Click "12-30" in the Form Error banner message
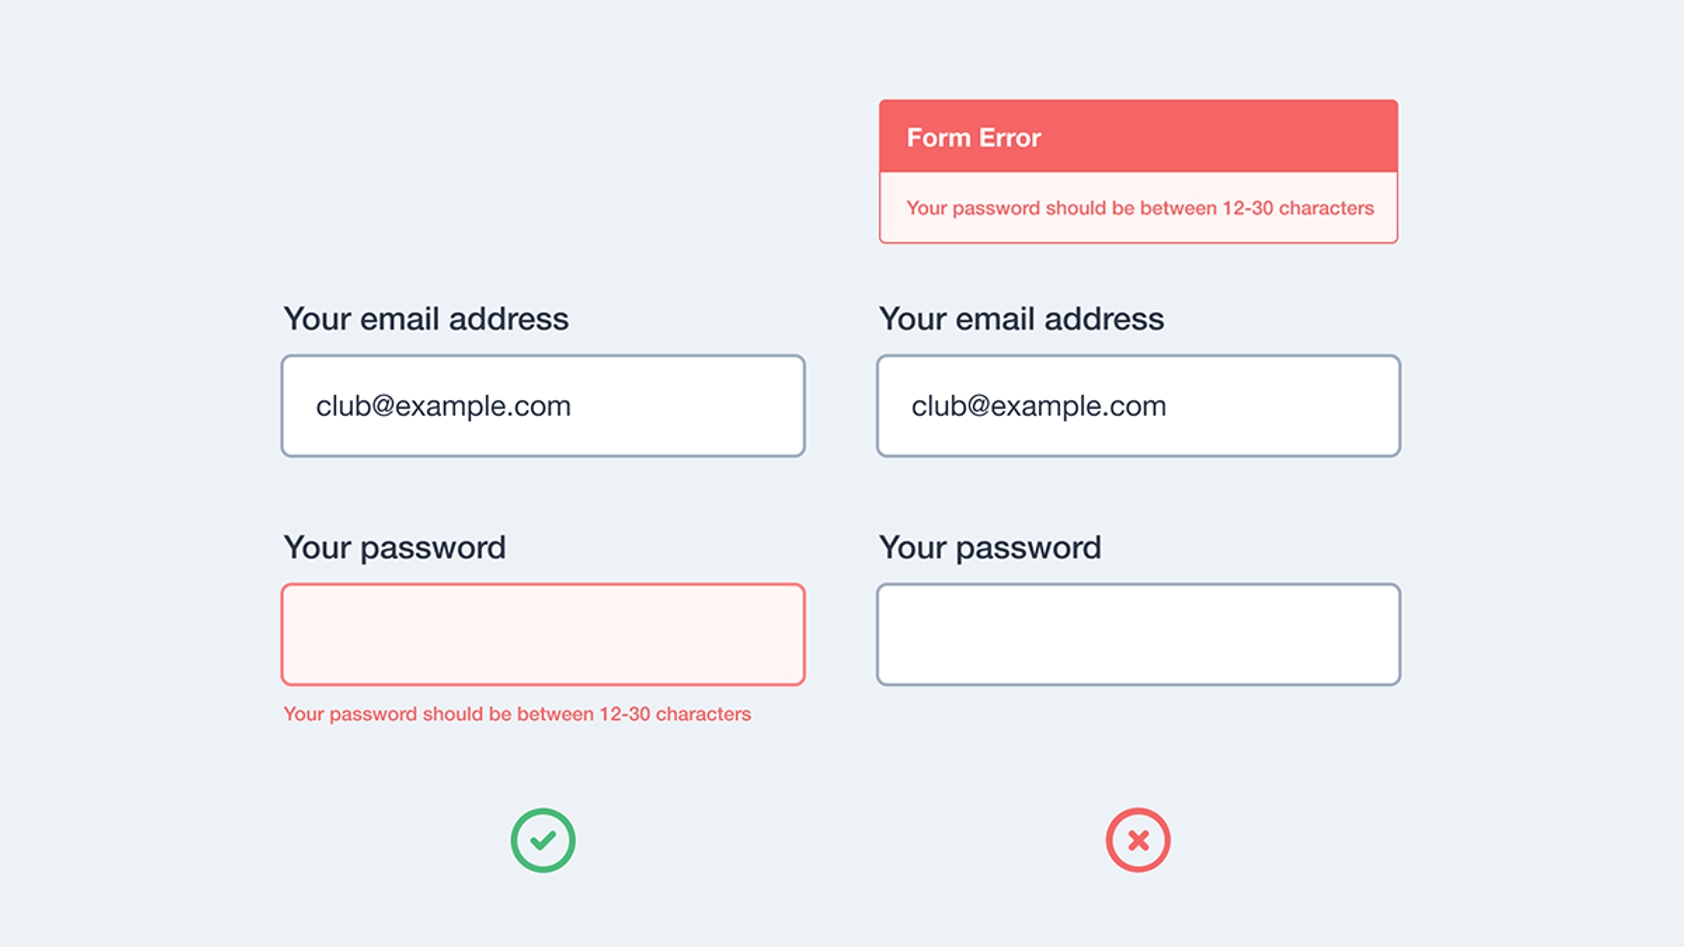 click(x=1247, y=208)
